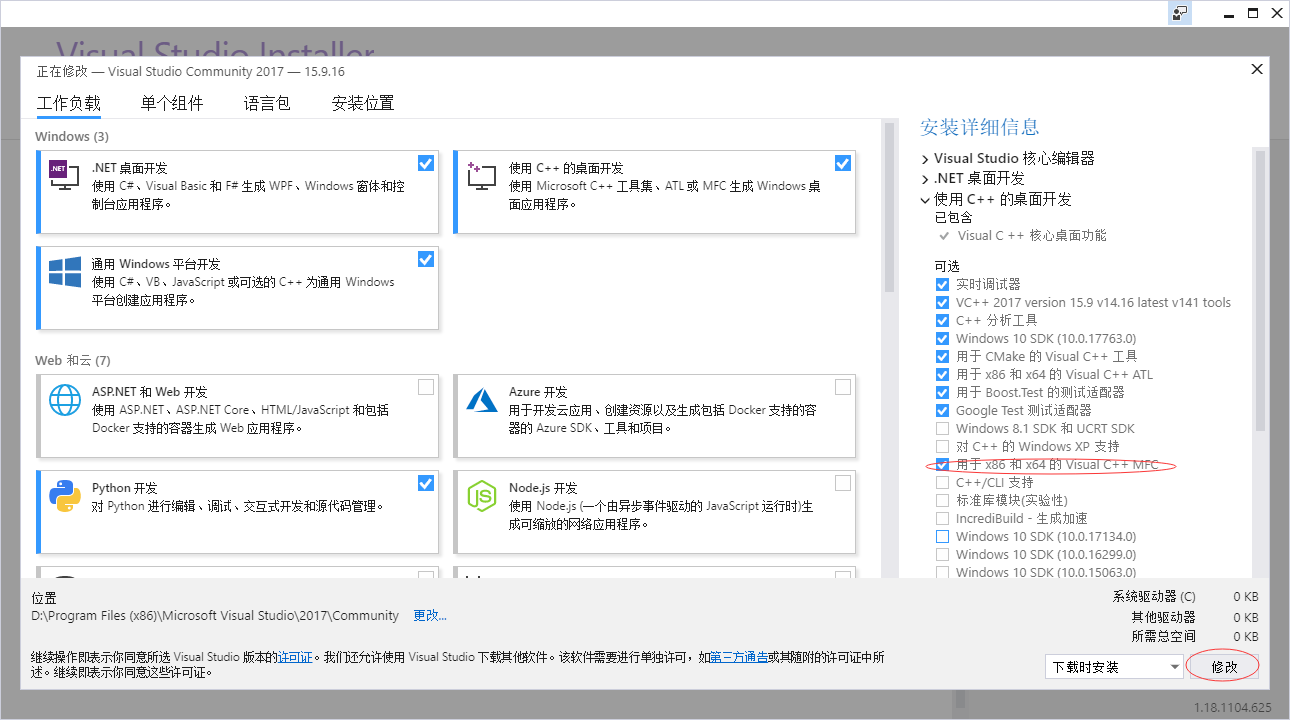Switch to the 单个组件 tab
This screenshot has width=1290, height=720.
(x=172, y=104)
